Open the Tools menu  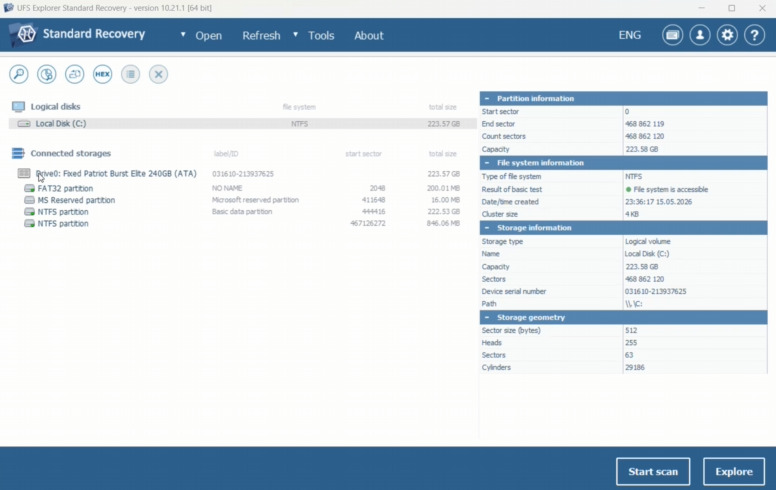click(x=321, y=36)
